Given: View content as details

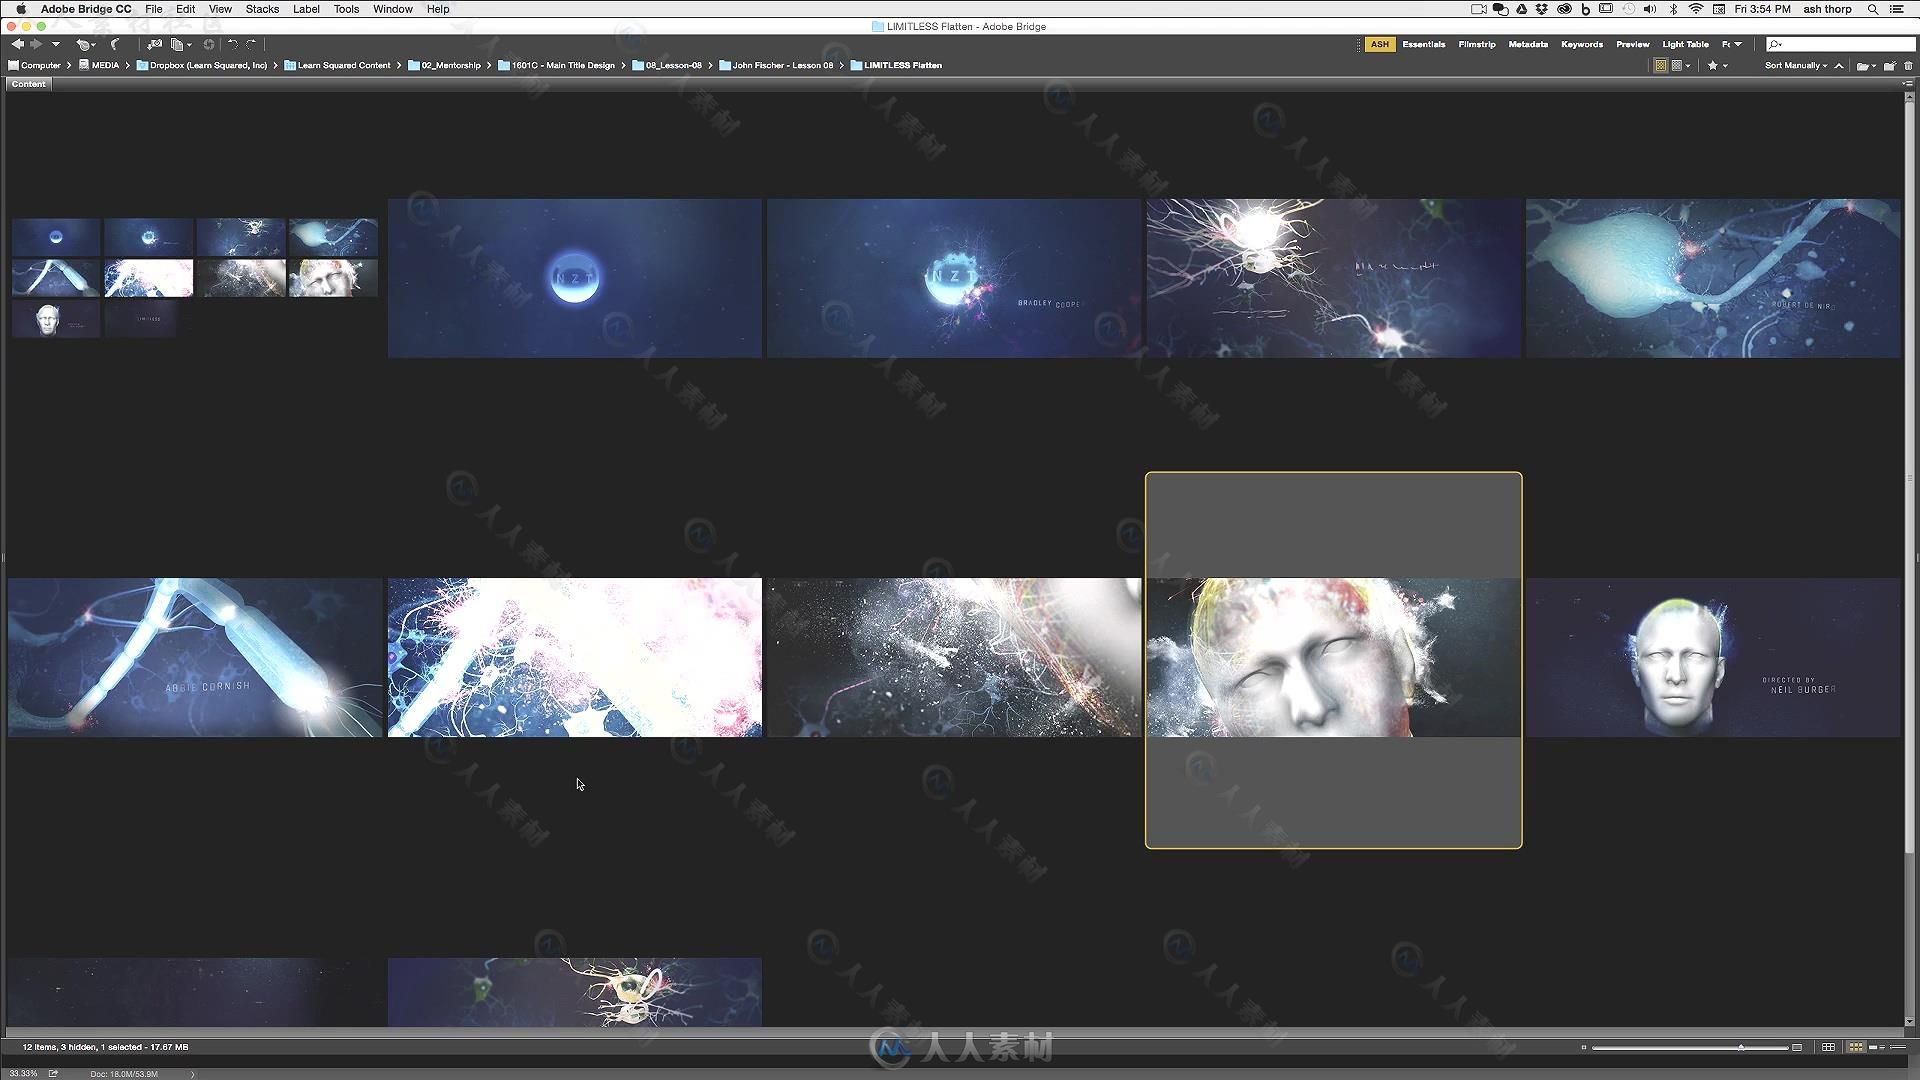Looking at the screenshot, I should pyautogui.click(x=1876, y=1047).
